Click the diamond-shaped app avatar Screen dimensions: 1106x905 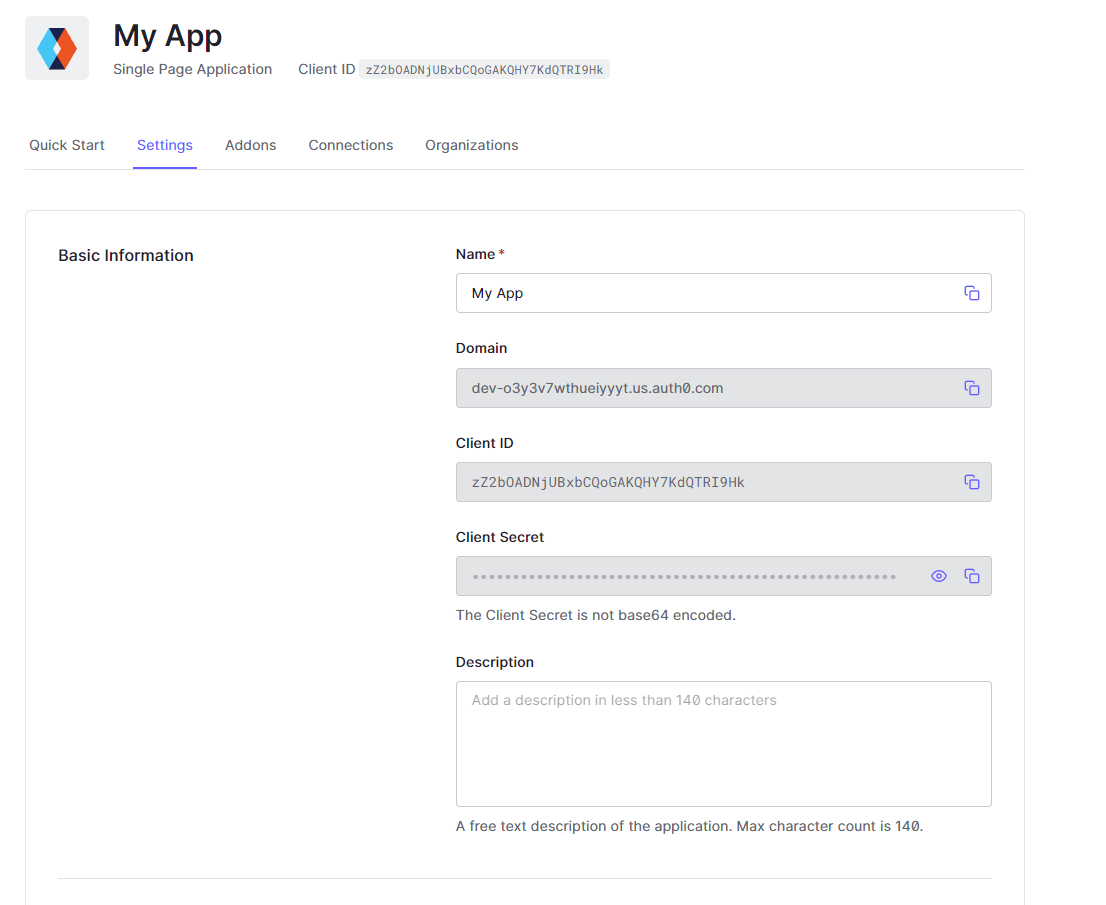(x=56, y=47)
